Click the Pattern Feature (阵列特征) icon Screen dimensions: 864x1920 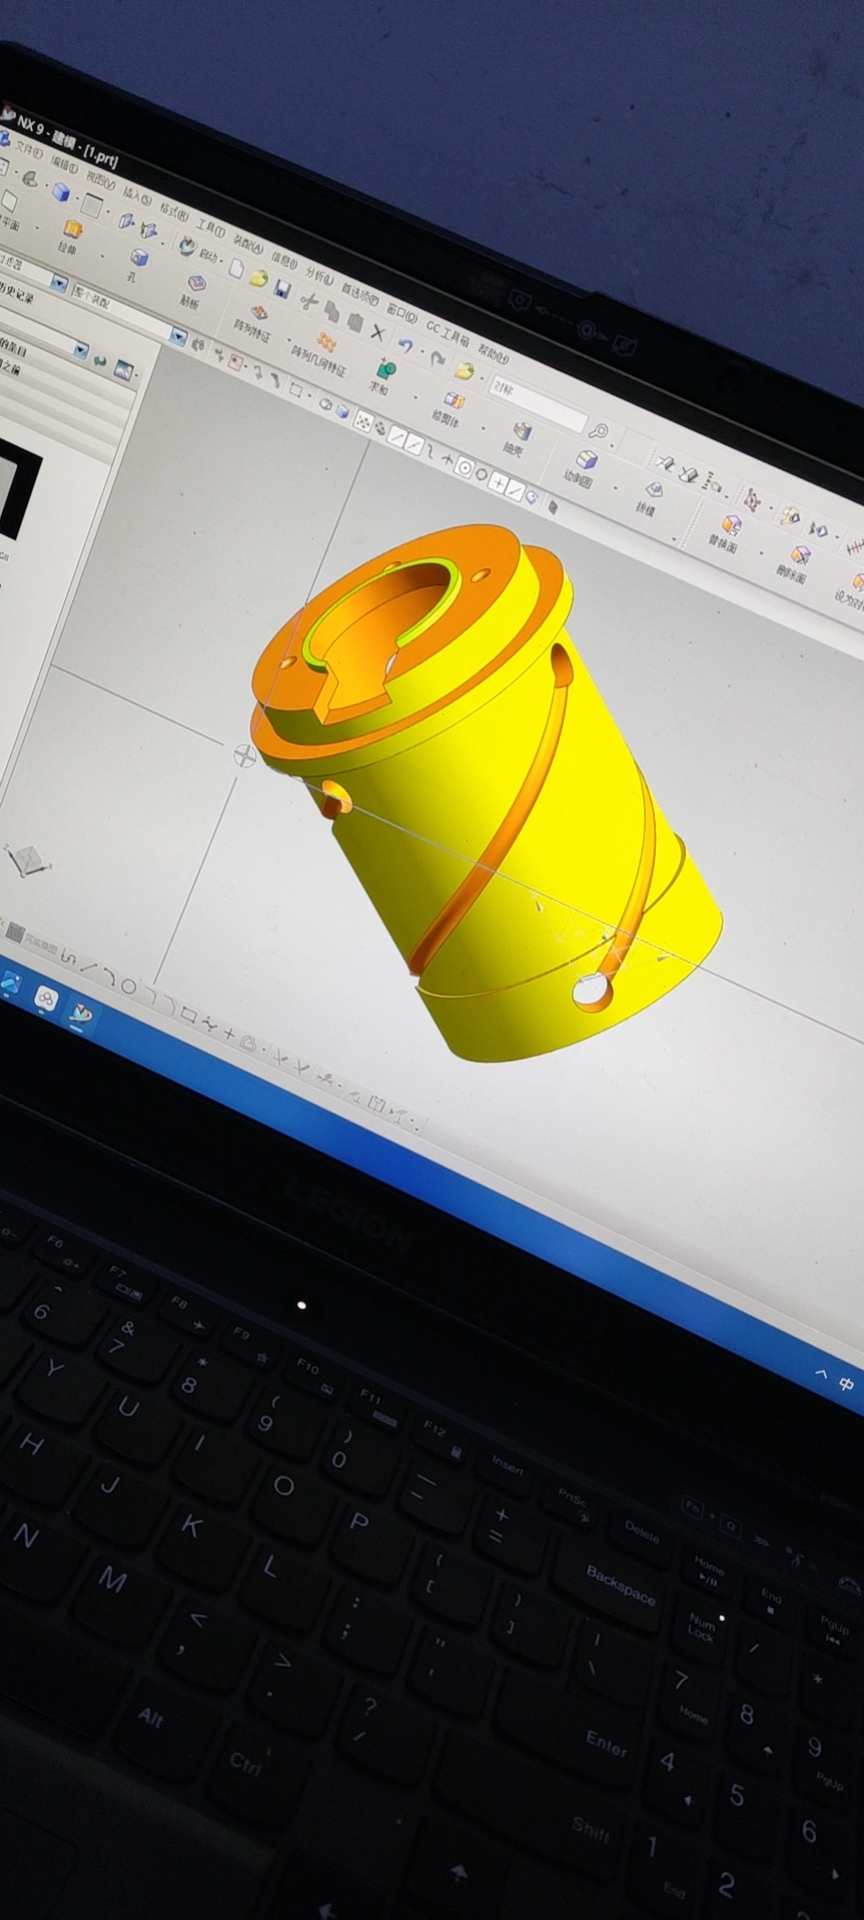tap(259, 313)
